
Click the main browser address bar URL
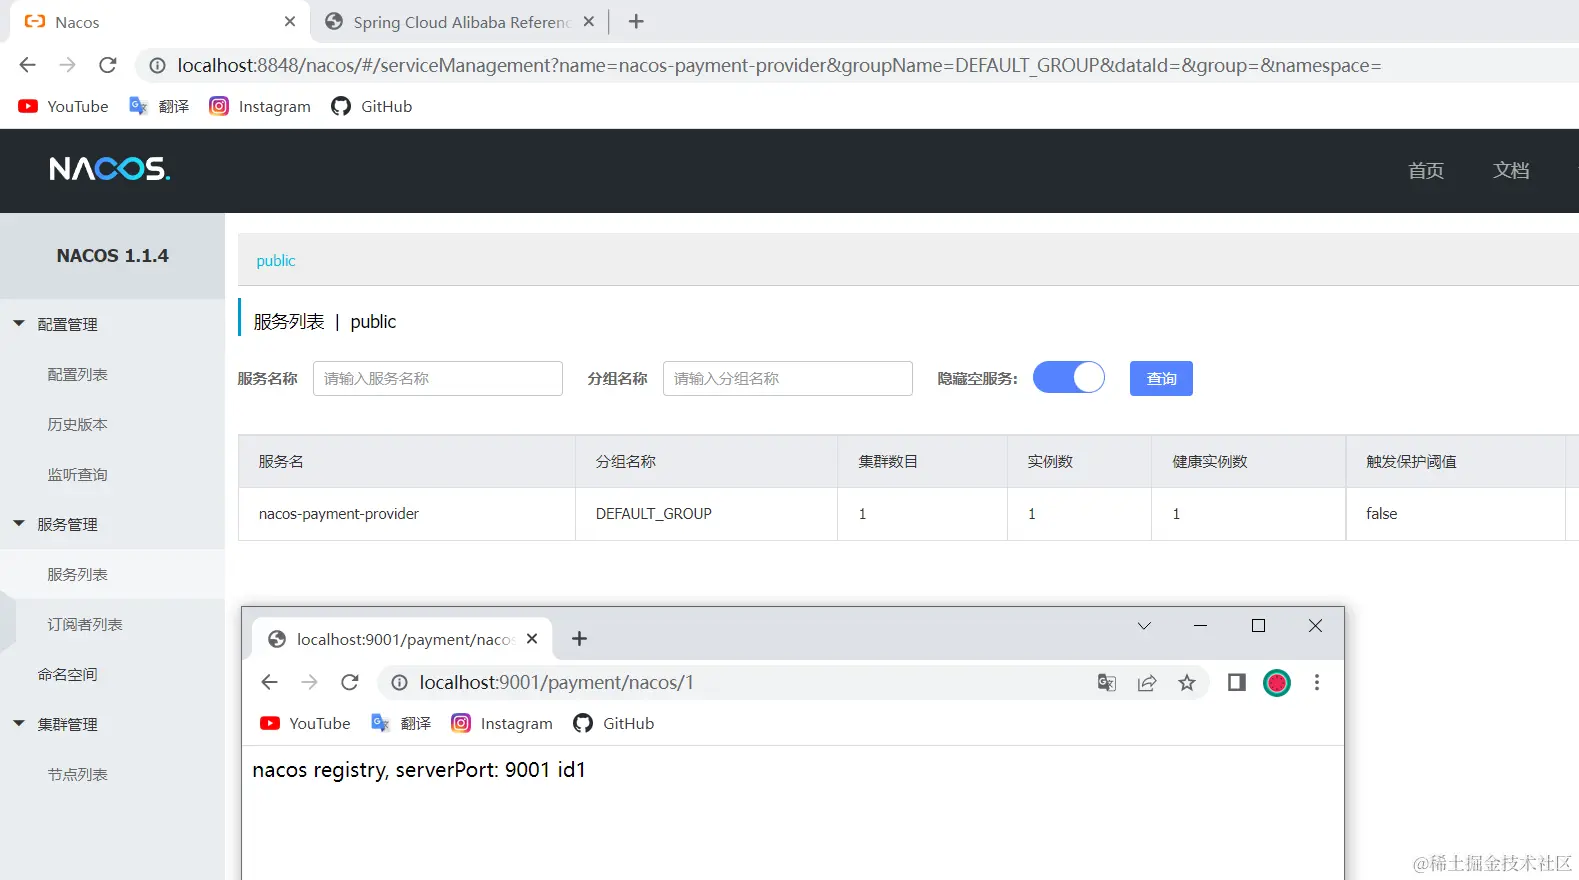point(779,65)
